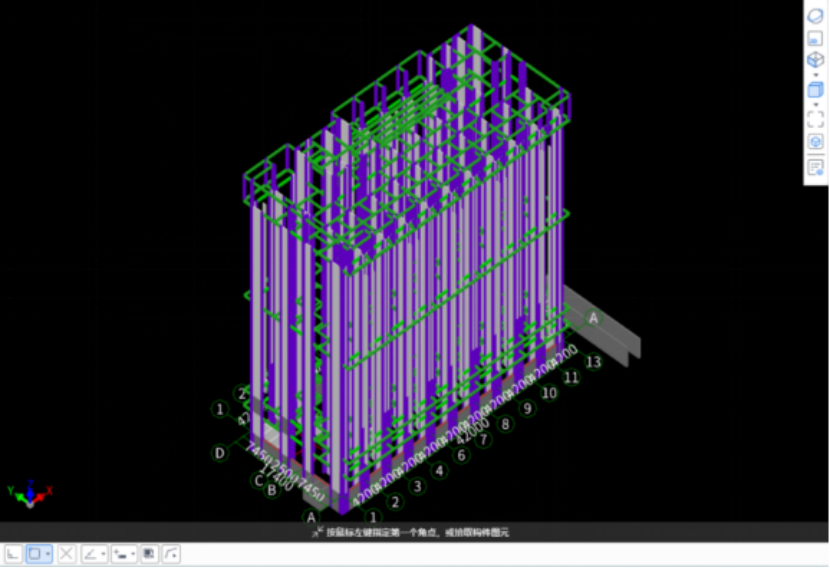
Task: Click the XYZ axis orientation gizmo
Action: pyautogui.click(x=30, y=493)
